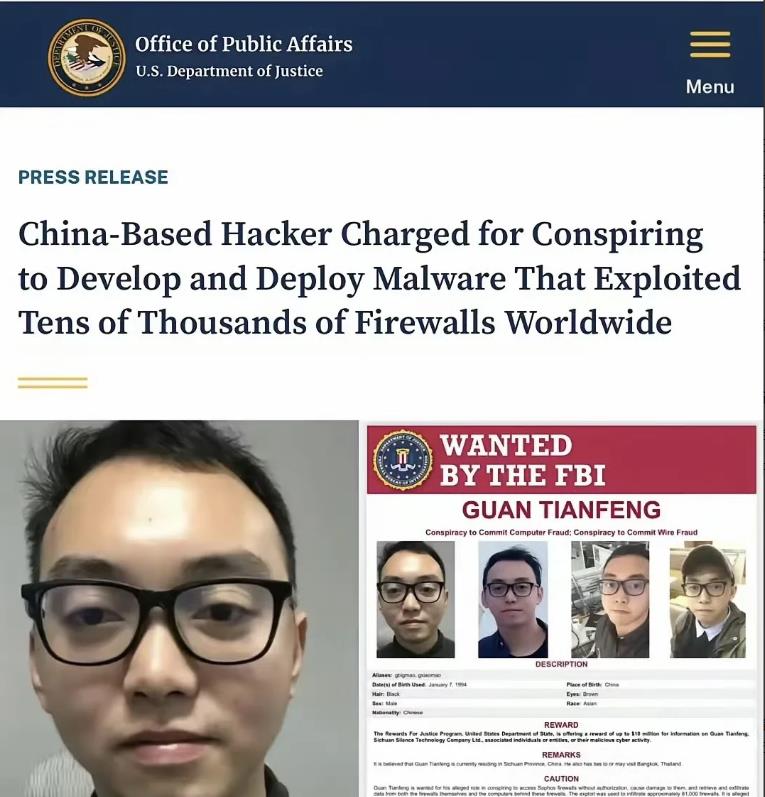Click the REMARKS section heading

(x=561, y=755)
